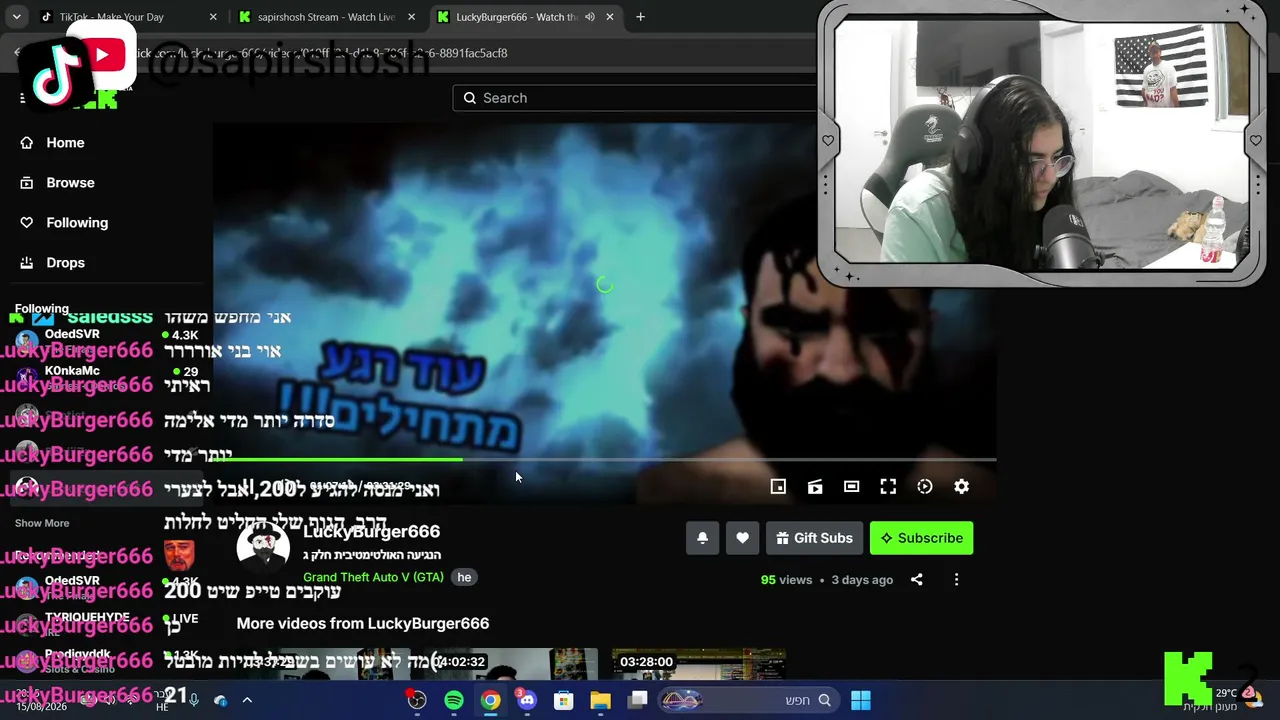Click the 'he' language tag
Screen dimensions: 1280x720
pyautogui.click(x=464, y=577)
